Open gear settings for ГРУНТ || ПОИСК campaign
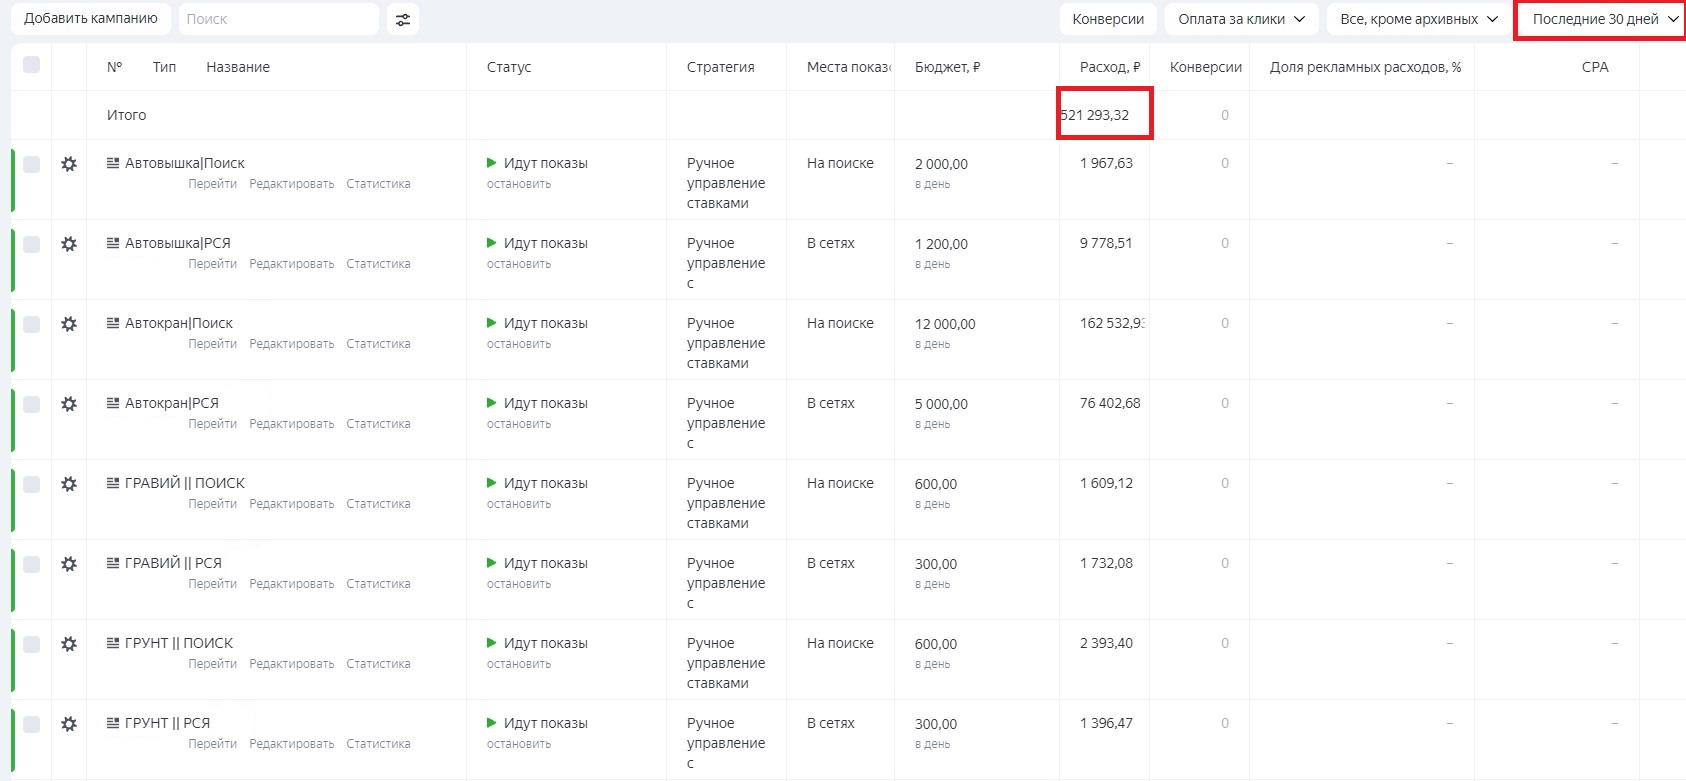1686x781 pixels. (69, 644)
